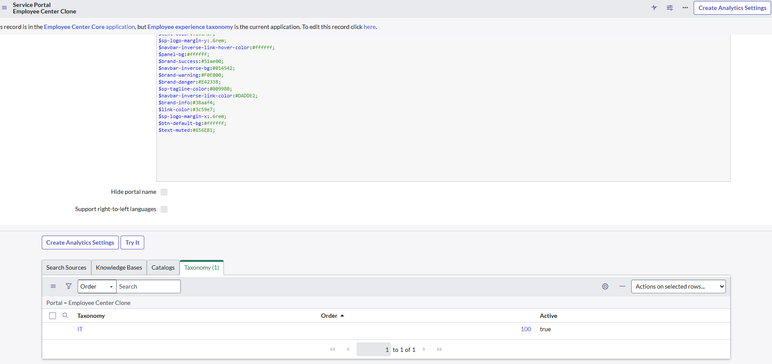Open the Order search field dropdown
The width and height of the screenshot is (772, 364).
97,286
